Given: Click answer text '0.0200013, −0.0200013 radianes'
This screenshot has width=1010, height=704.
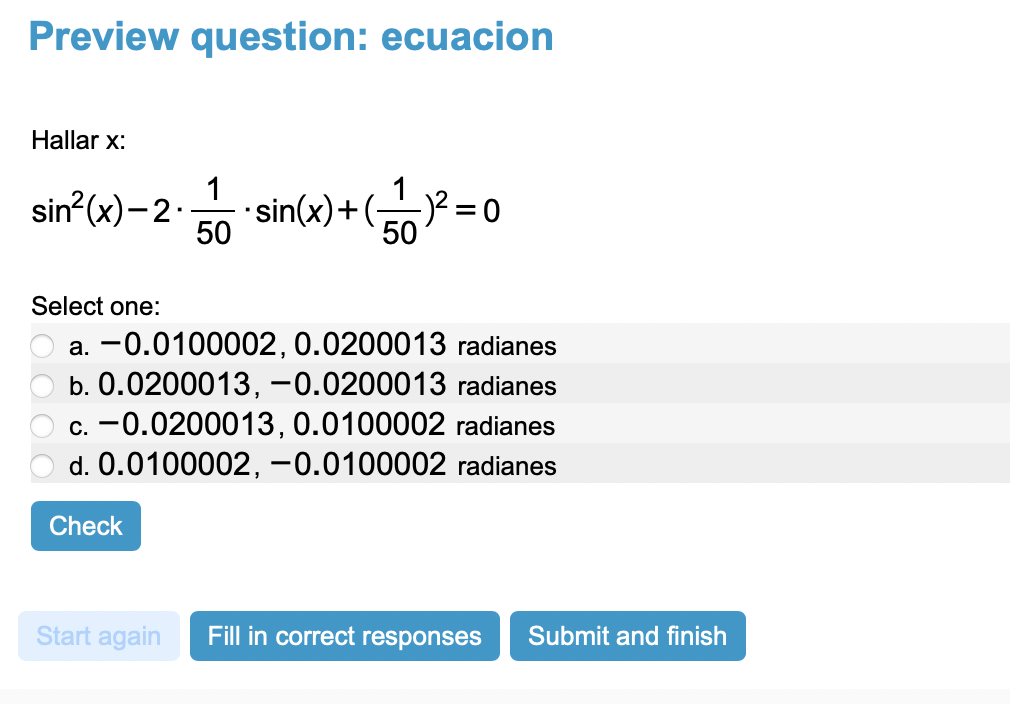Looking at the screenshot, I should coord(328,386).
